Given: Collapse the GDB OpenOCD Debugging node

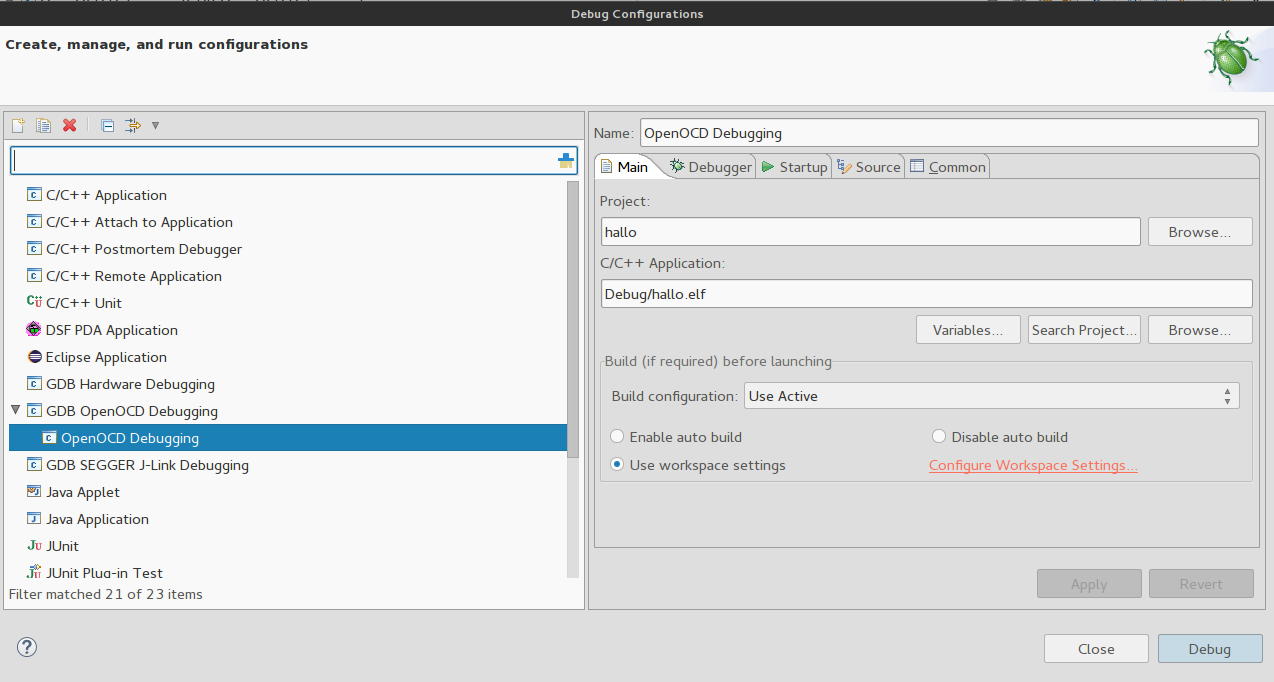Looking at the screenshot, I should pyautogui.click(x=15, y=411).
